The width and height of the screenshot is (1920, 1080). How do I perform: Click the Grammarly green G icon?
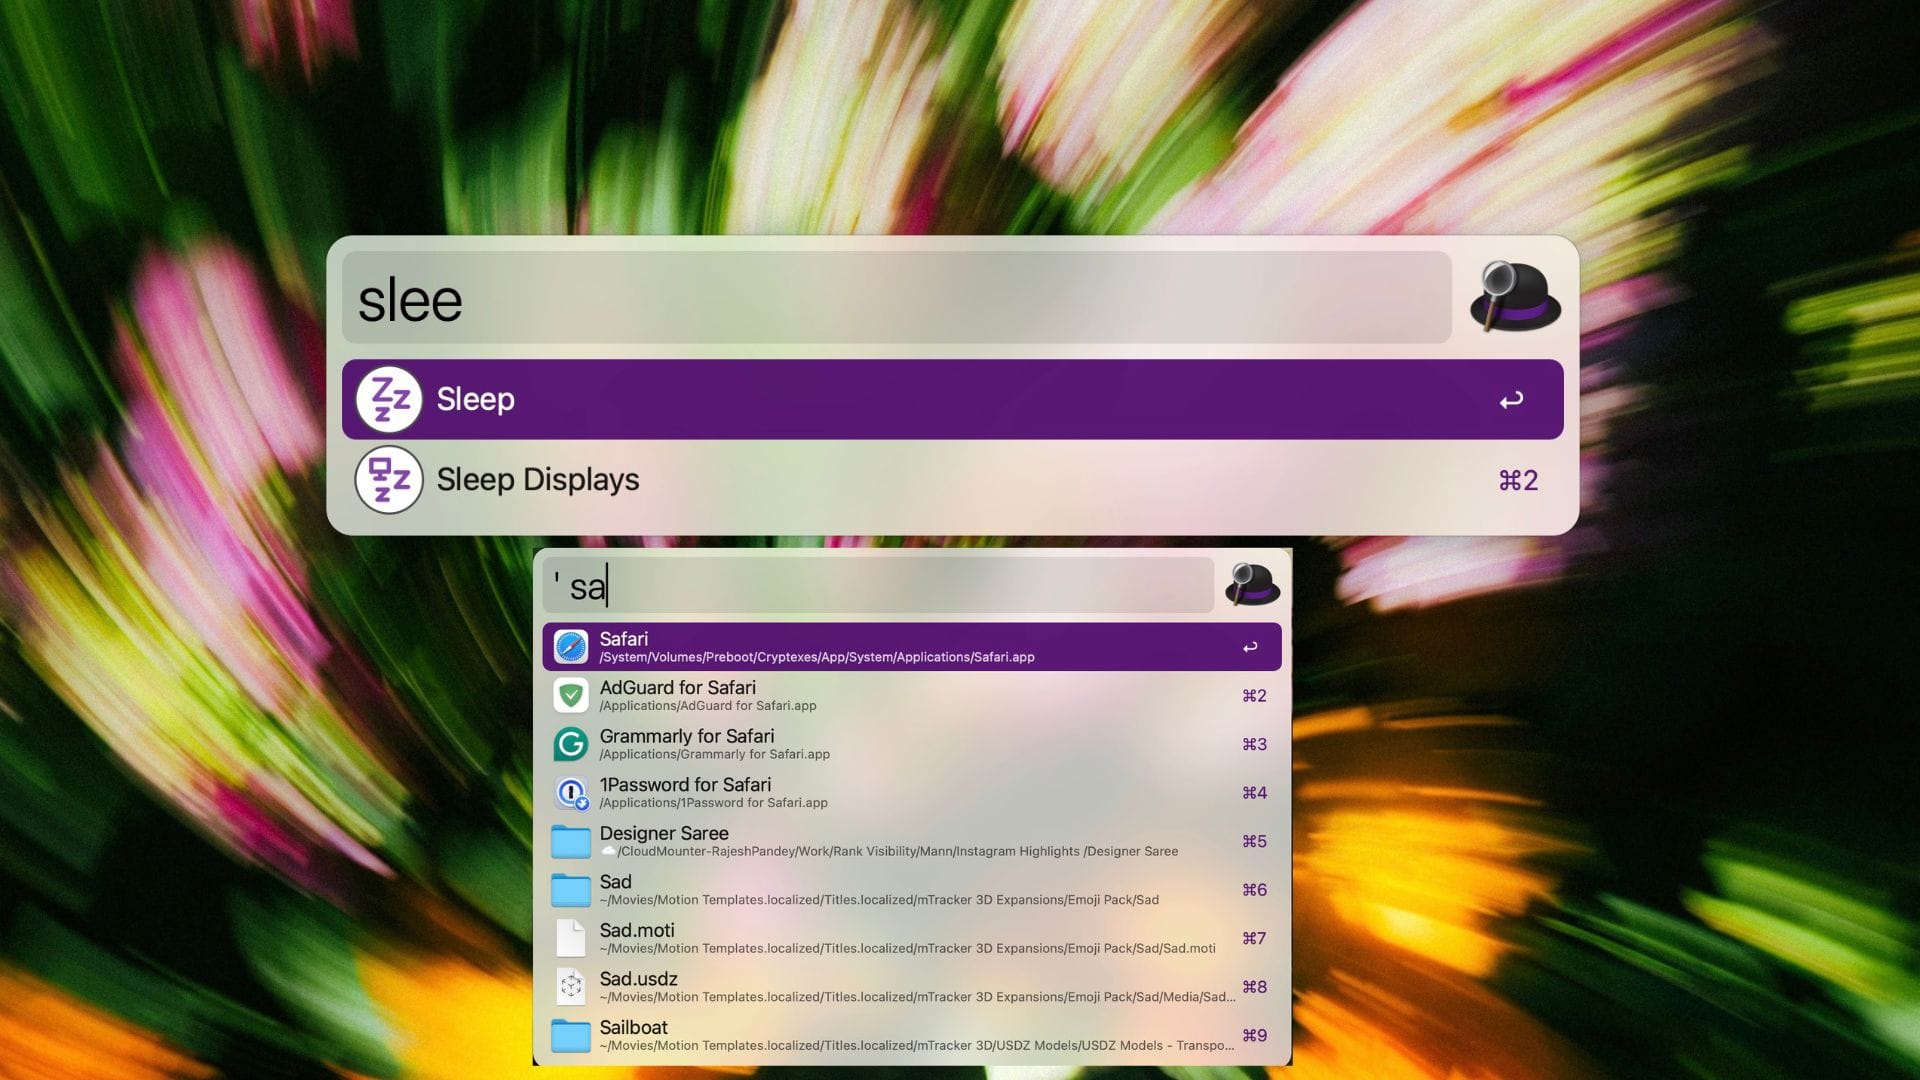[571, 744]
